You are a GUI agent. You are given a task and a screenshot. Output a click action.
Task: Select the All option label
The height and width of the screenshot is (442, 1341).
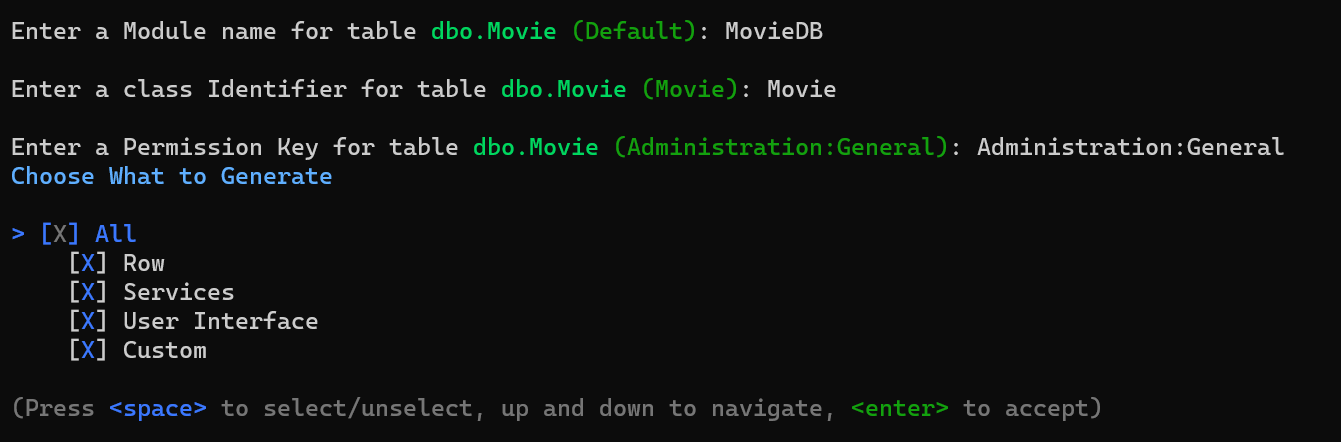(x=116, y=234)
